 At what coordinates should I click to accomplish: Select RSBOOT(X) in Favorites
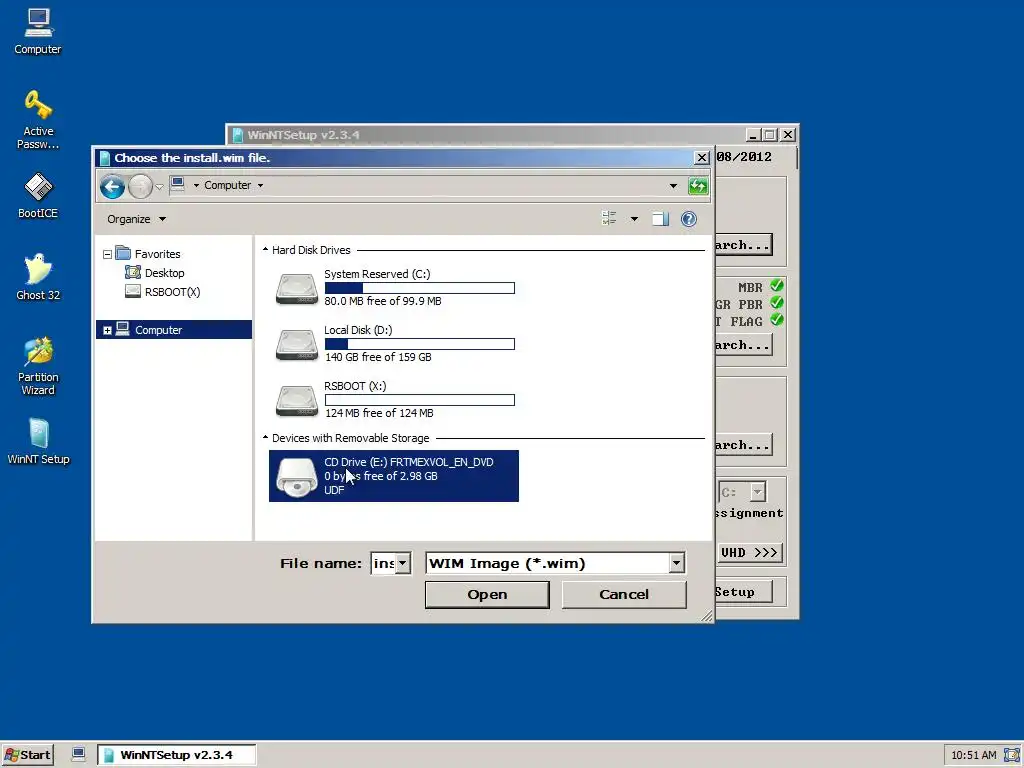point(163,292)
